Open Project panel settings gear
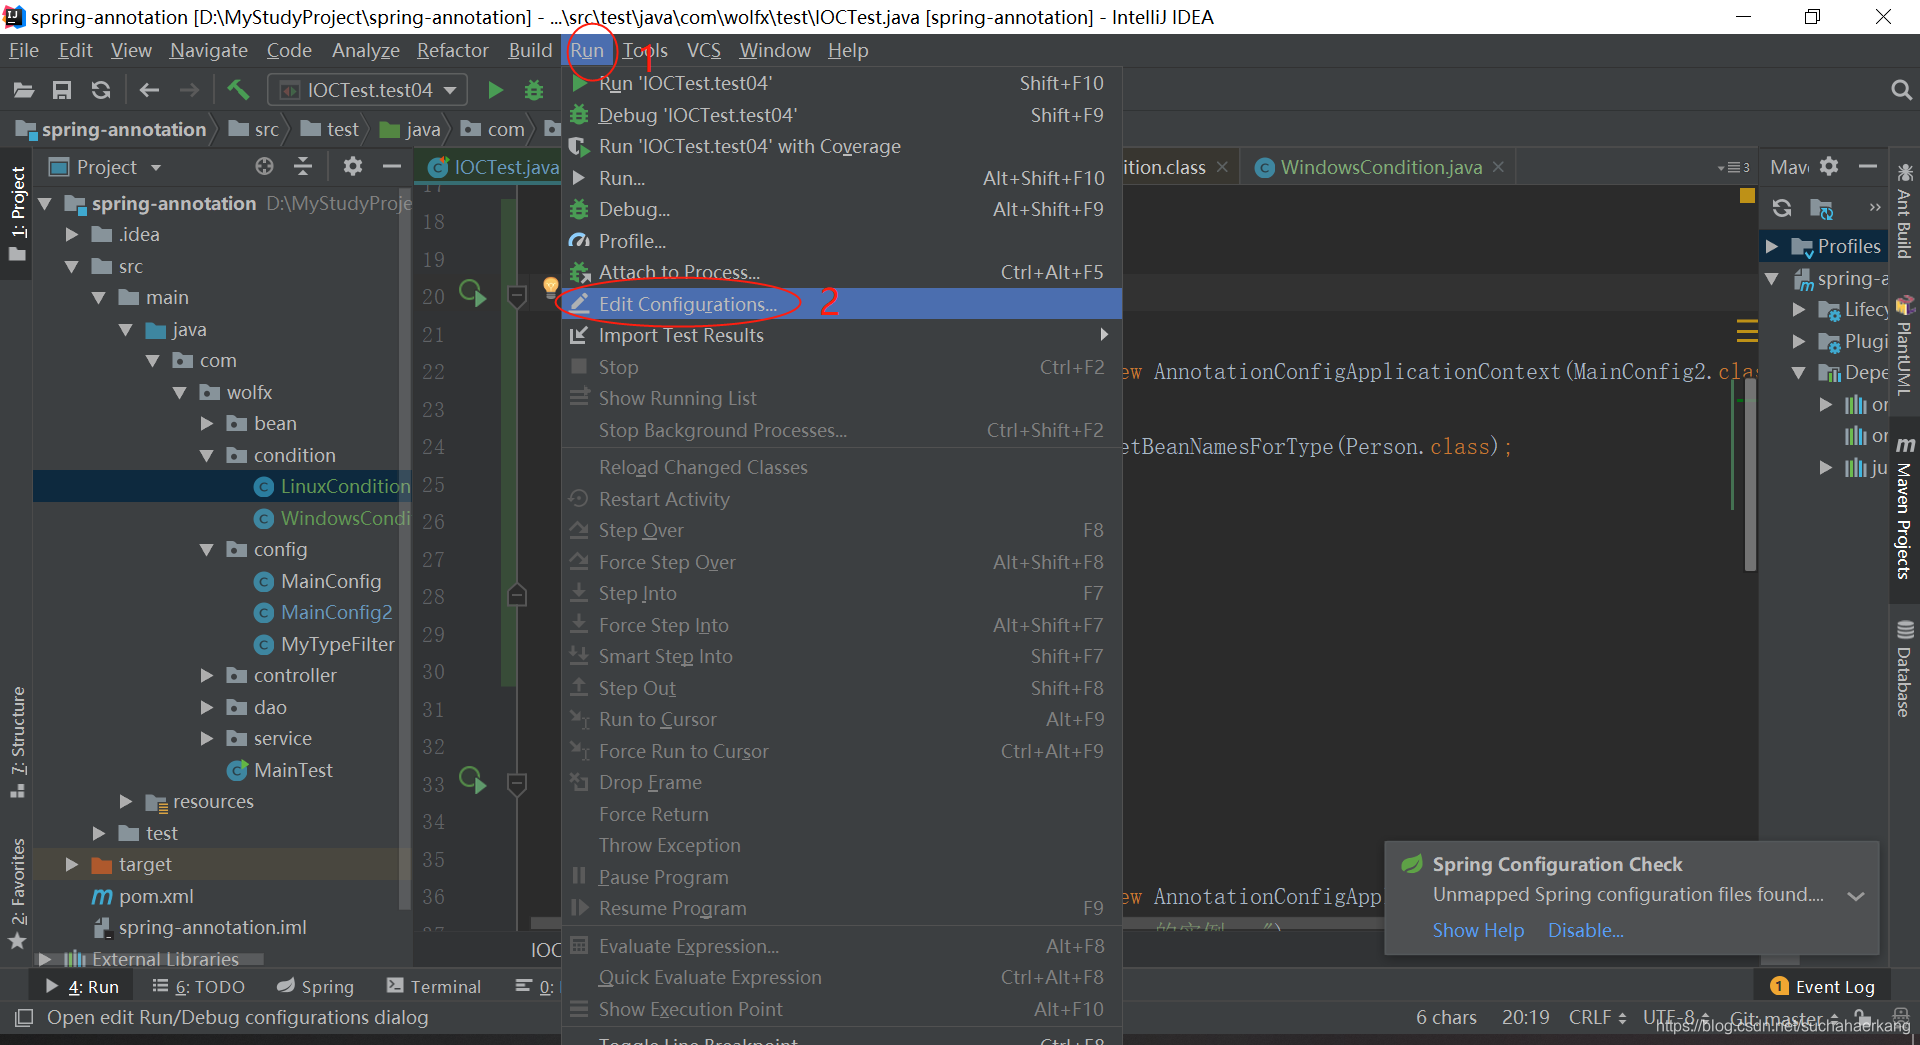The height and width of the screenshot is (1045, 1920). click(353, 166)
